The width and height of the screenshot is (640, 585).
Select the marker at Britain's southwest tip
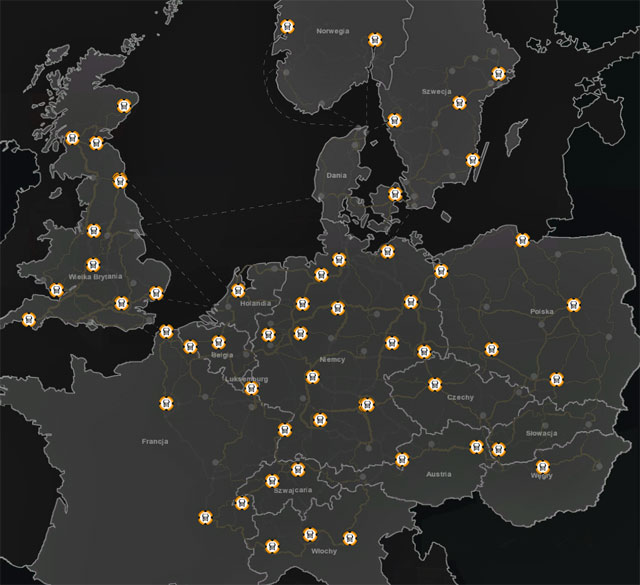(x=27, y=320)
